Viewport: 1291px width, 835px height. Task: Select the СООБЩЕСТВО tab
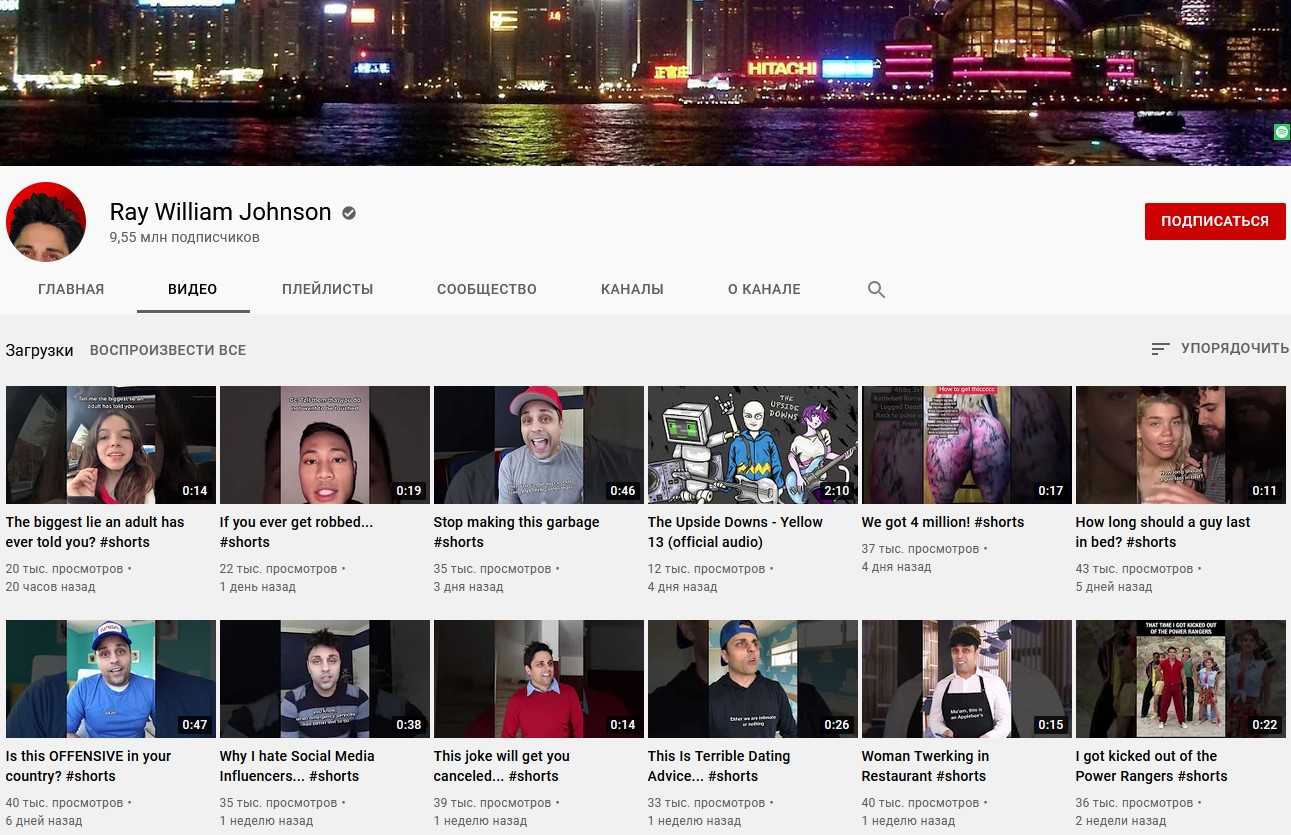click(x=486, y=289)
